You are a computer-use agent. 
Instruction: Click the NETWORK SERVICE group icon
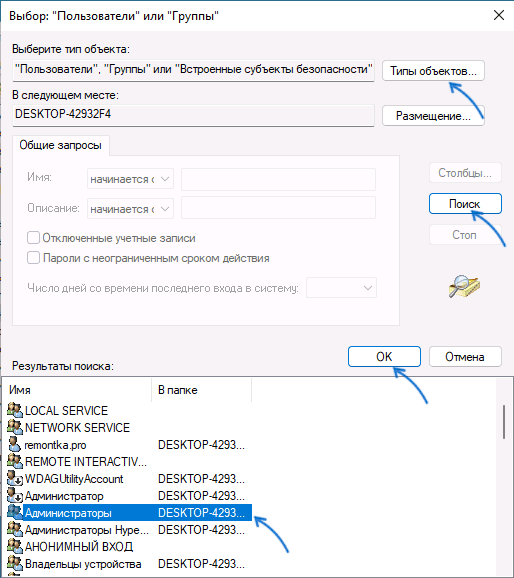tap(15, 427)
